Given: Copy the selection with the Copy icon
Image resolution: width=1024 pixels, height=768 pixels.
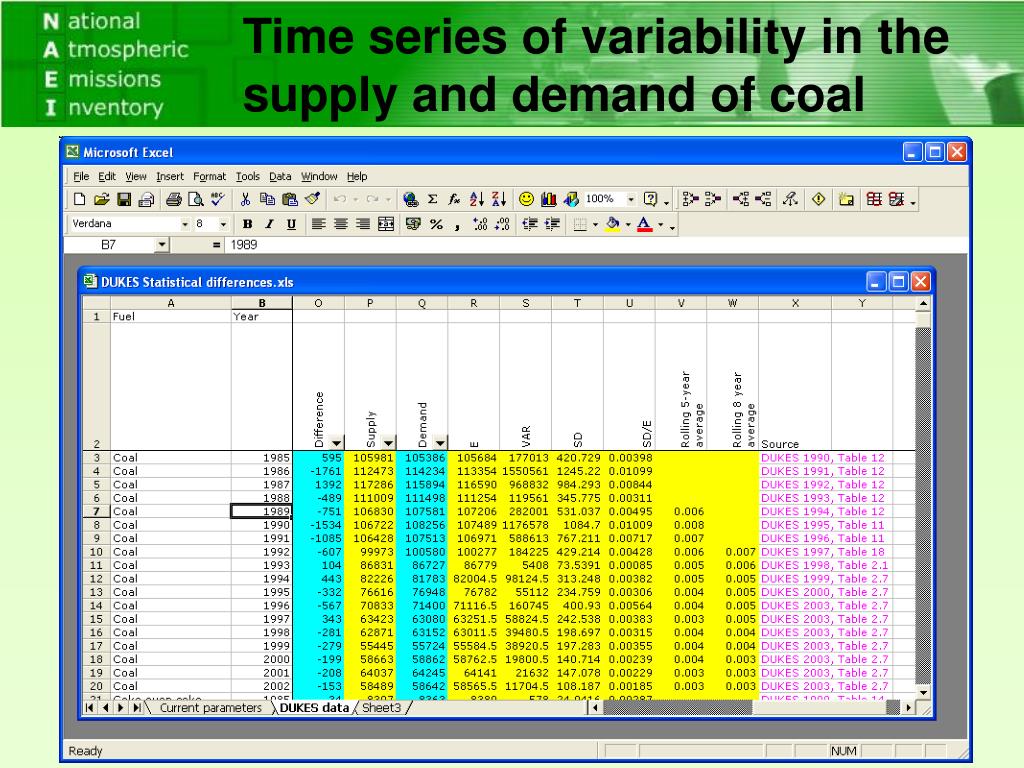Looking at the screenshot, I should (267, 199).
